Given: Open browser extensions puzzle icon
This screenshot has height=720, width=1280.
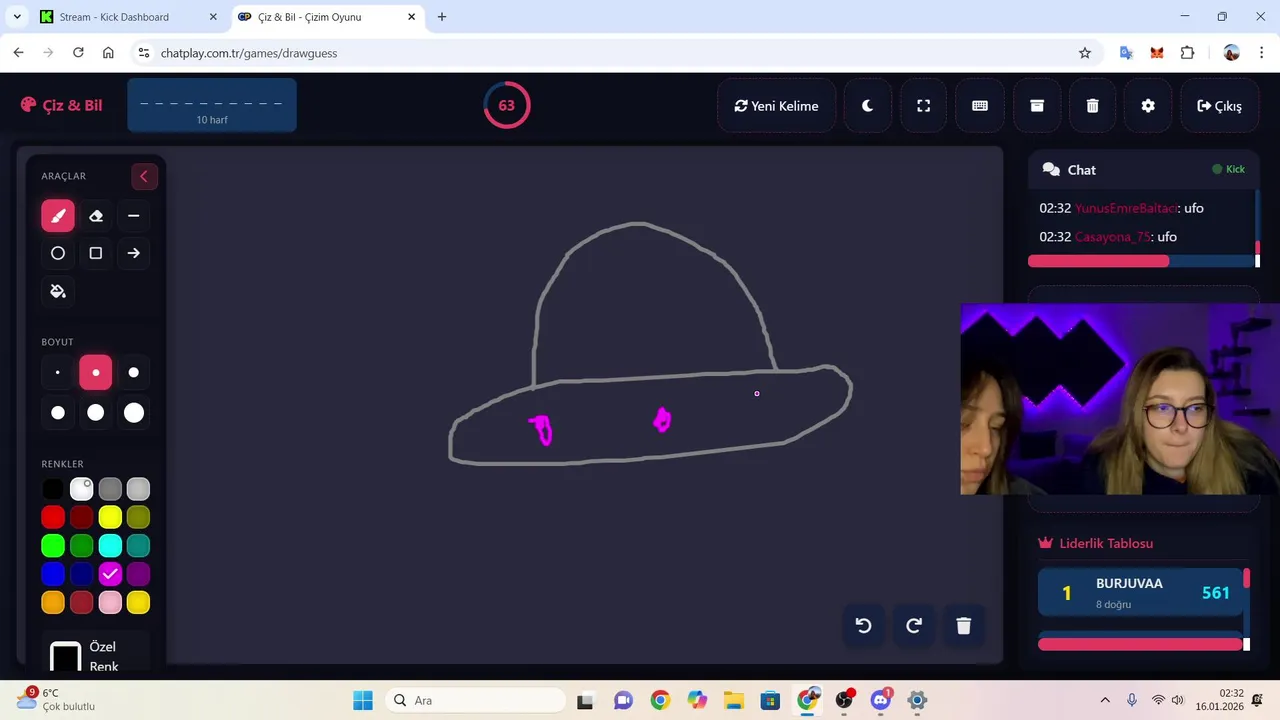Looking at the screenshot, I should 1188,53.
